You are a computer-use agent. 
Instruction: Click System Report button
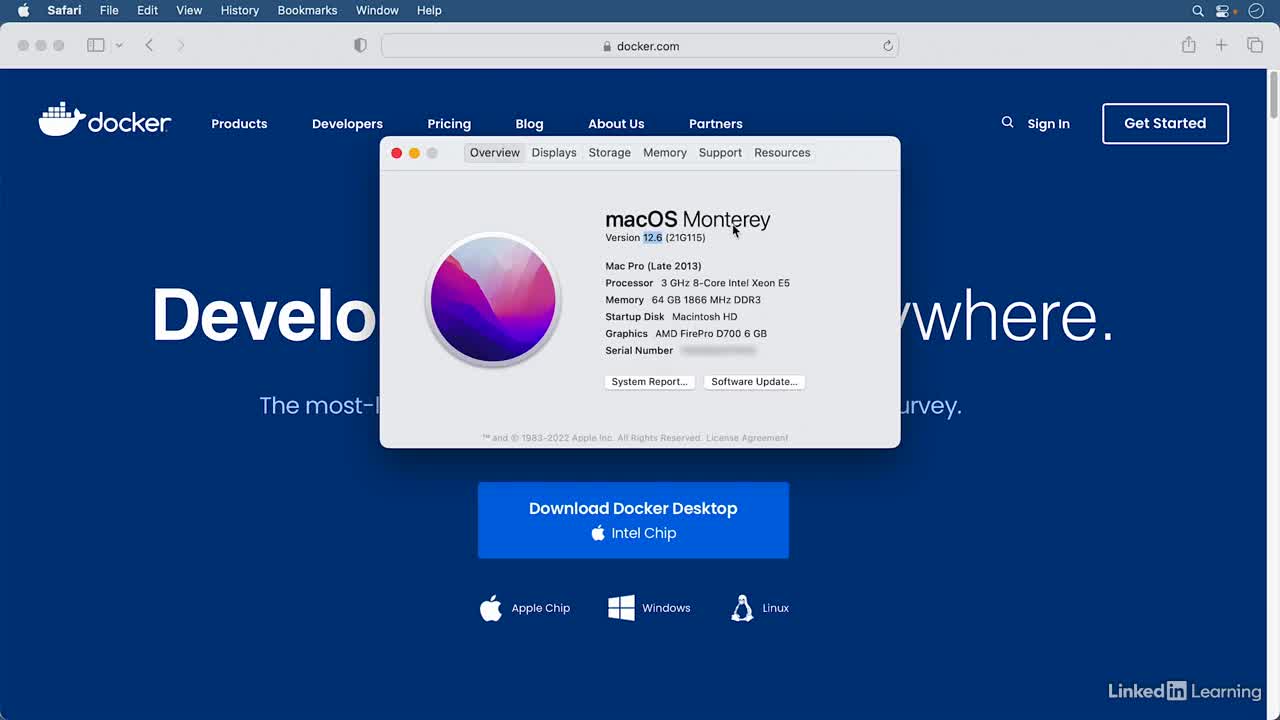(650, 382)
